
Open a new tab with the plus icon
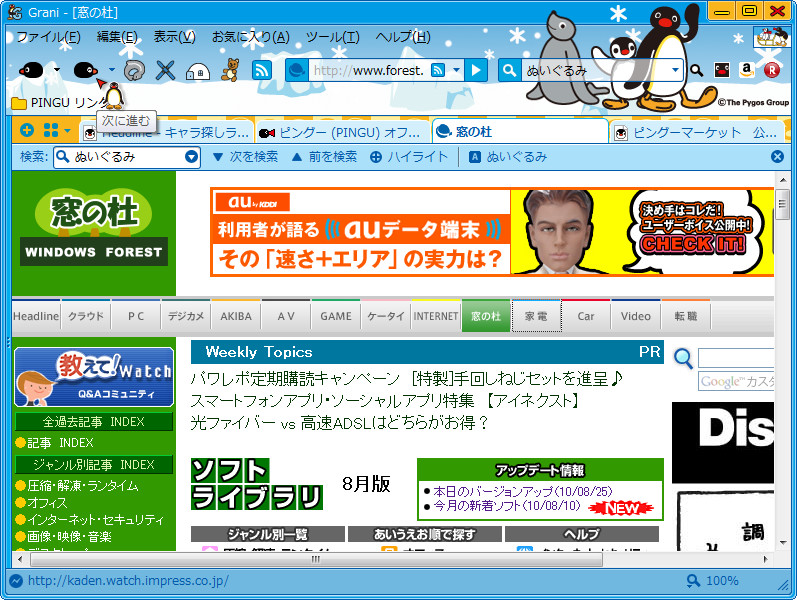27,130
